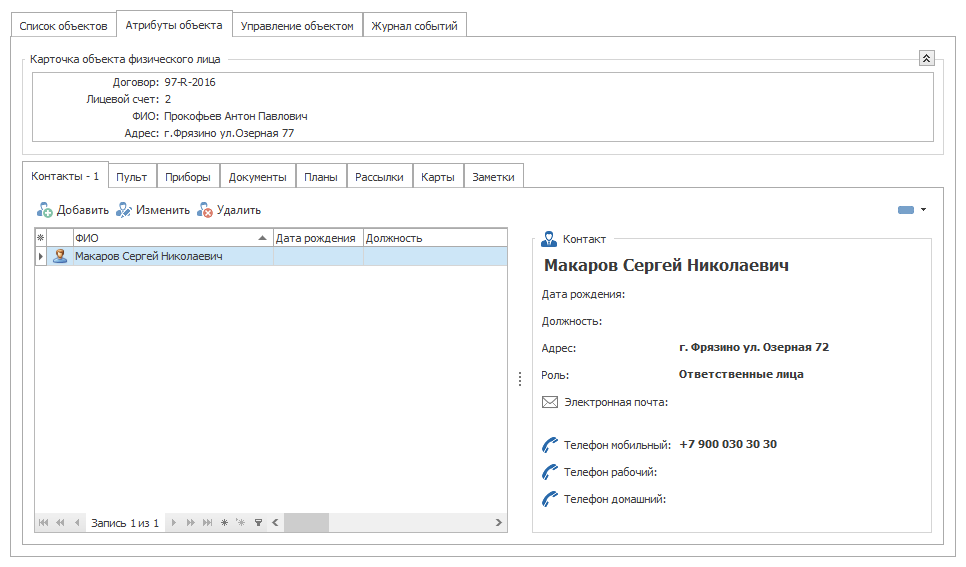Click the email envelope icon
Image resolution: width=966 pixels, height=567 pixels.
550,402
